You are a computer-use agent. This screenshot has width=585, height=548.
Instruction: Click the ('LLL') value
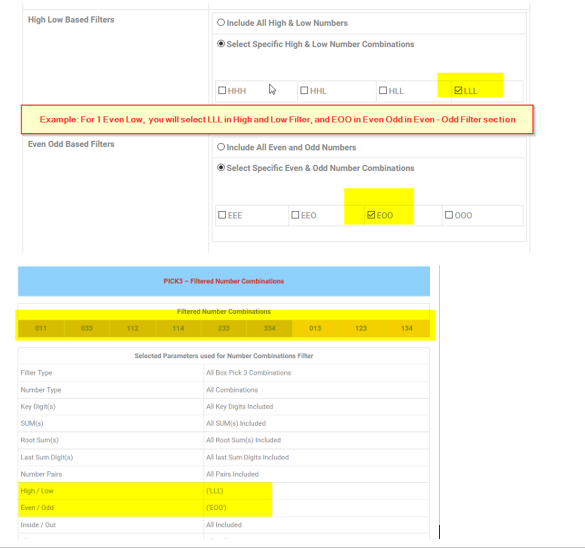click(215, 491)
